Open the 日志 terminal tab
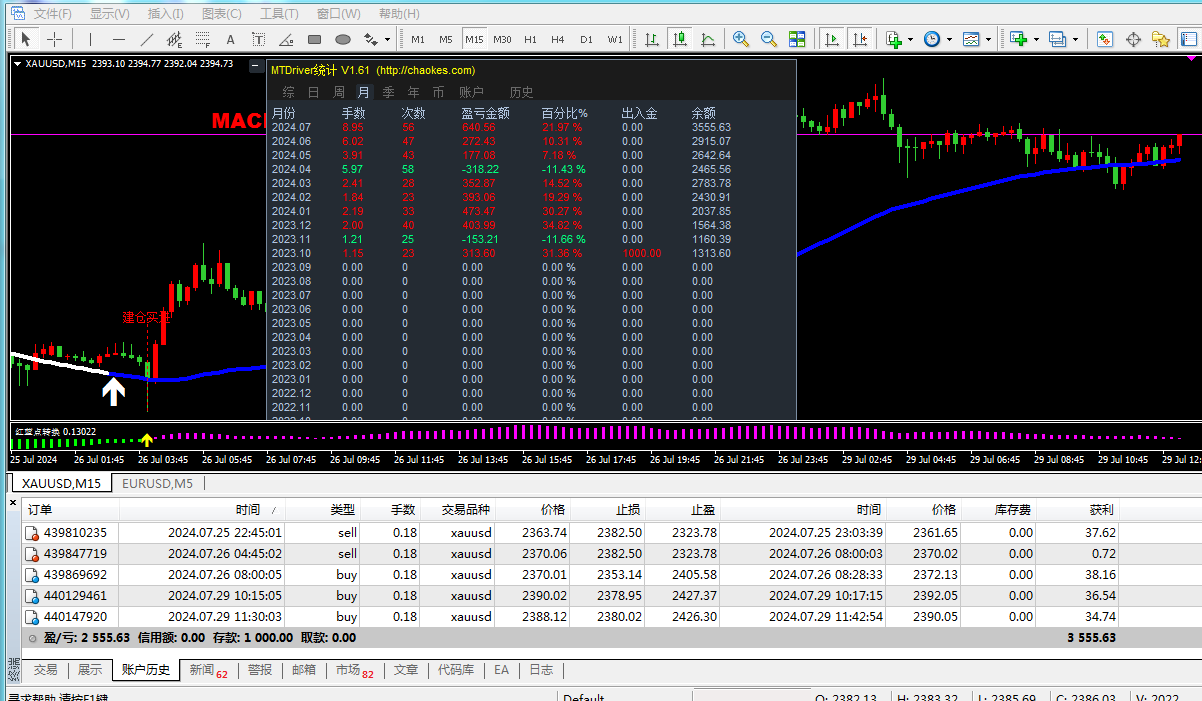The height and width of the screenshot is (701, 1202). 541,670
